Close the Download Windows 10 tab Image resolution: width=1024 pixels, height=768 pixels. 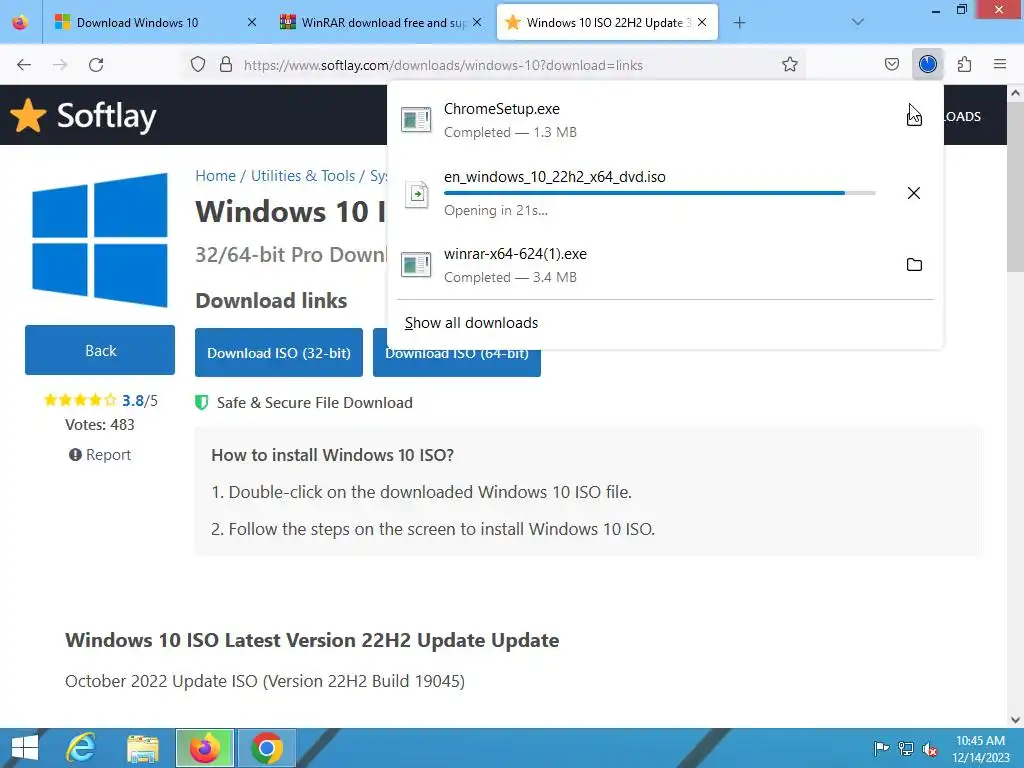pyautogui.click(x=252, y=23)
